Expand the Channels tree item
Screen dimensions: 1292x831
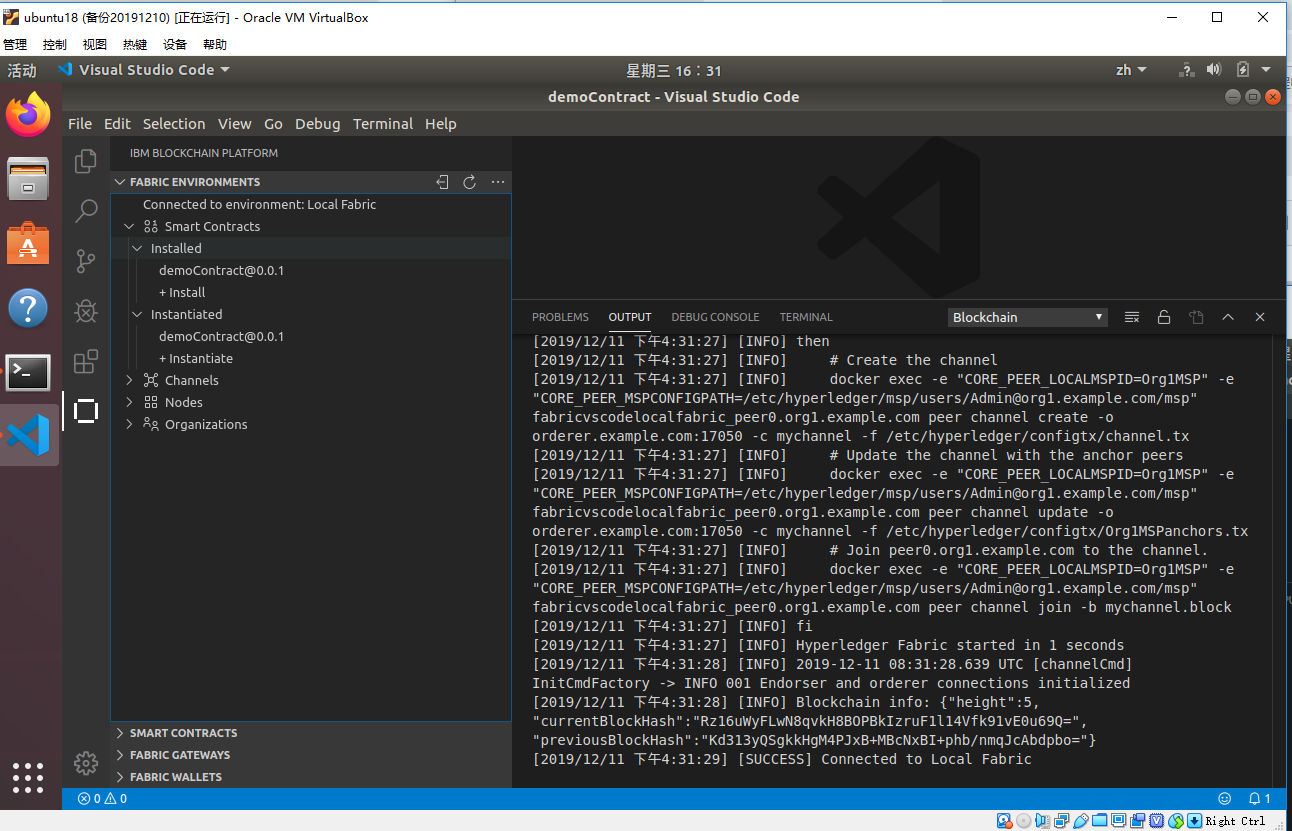[x=190, y=380]
